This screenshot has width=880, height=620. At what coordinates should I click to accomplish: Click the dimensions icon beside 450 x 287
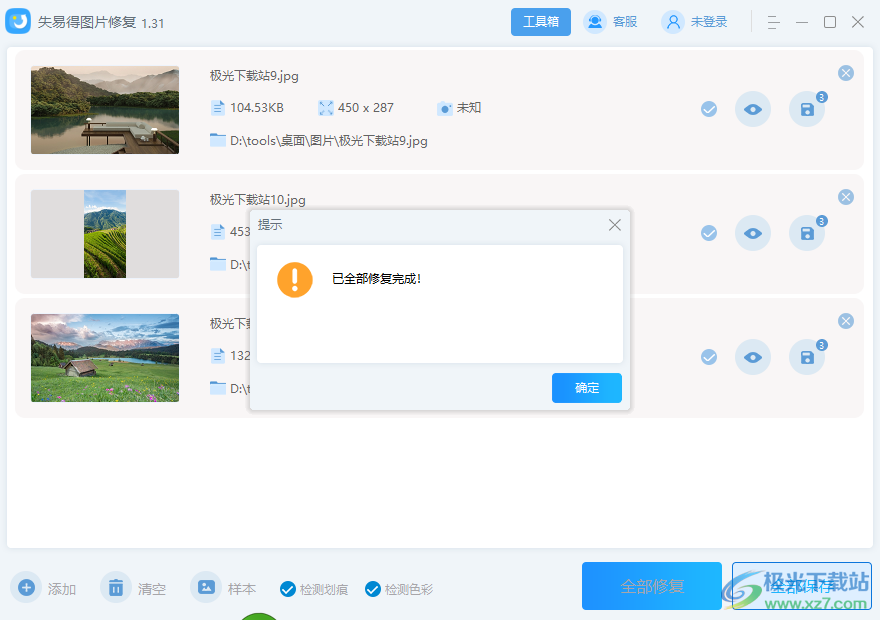tap(326, 108)
